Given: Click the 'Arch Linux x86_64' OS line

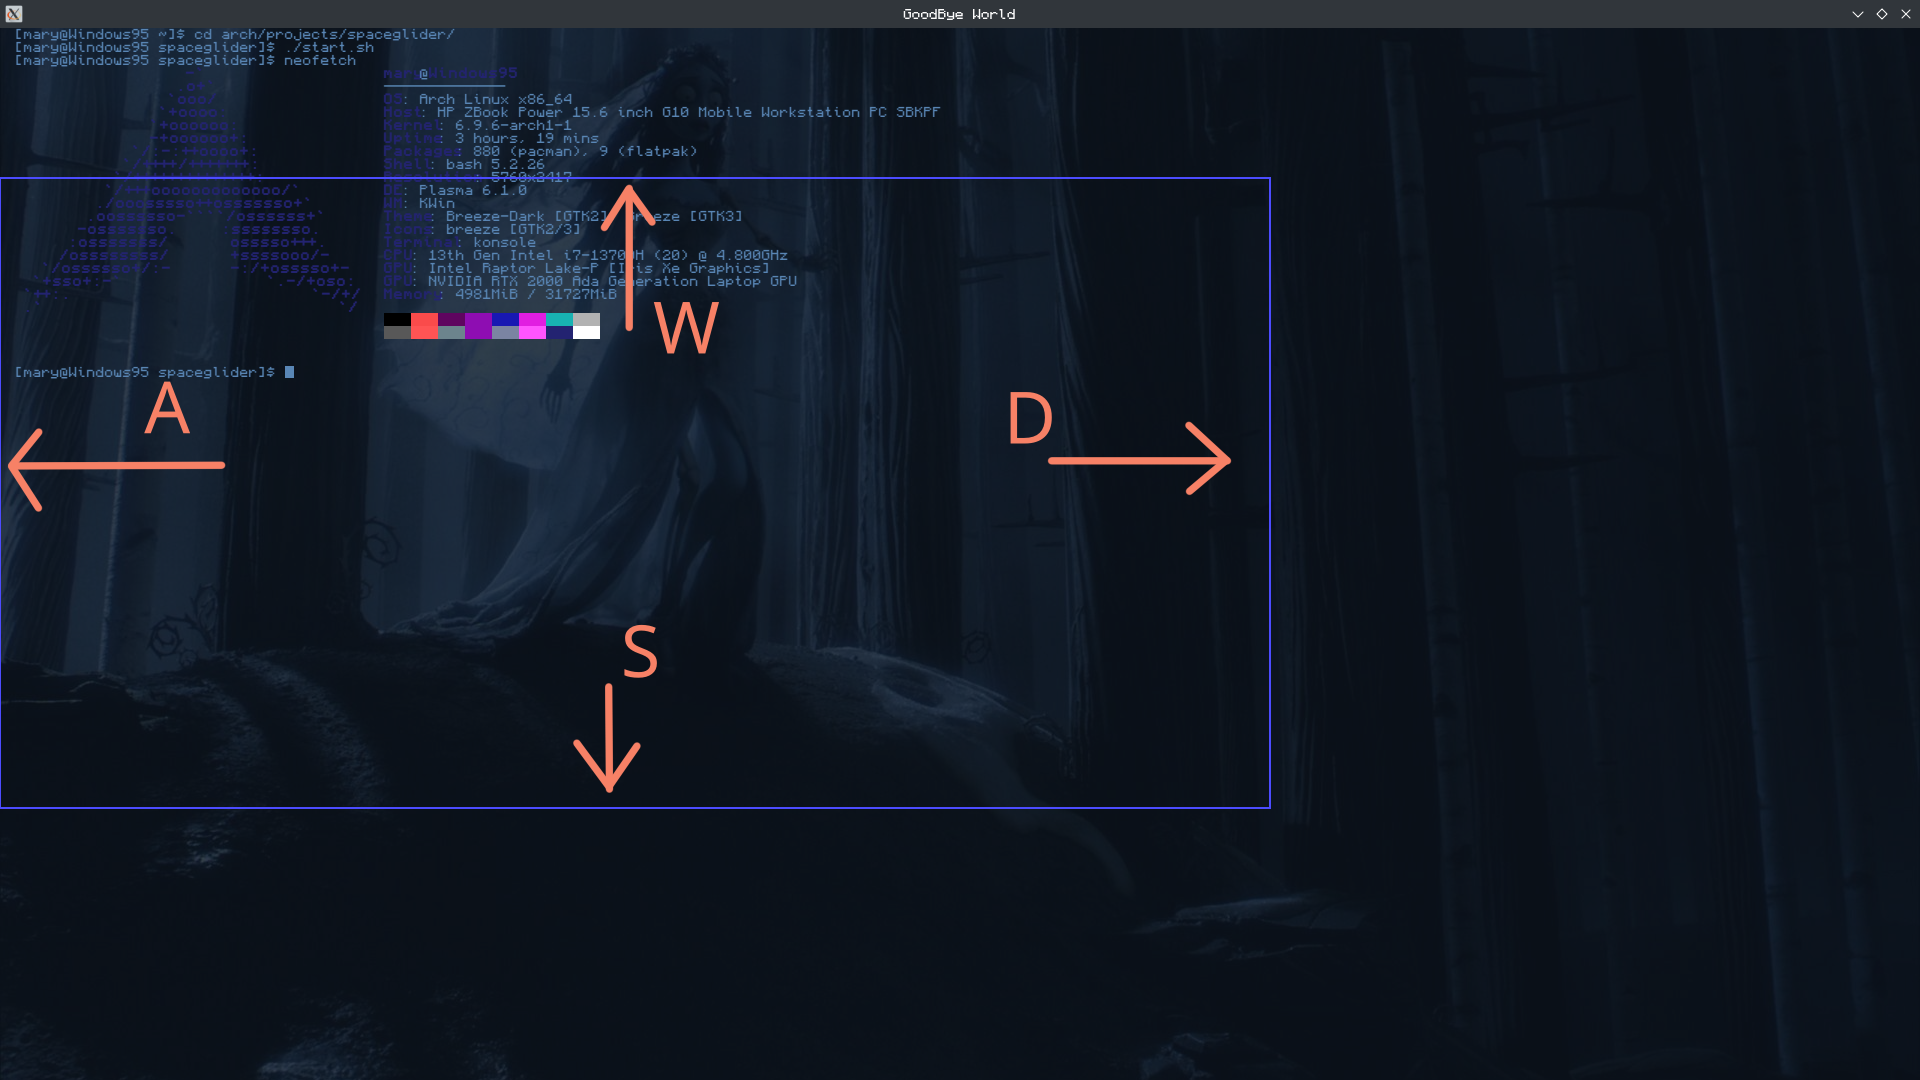Looking at the screenshot, I should tap(495, 99).
